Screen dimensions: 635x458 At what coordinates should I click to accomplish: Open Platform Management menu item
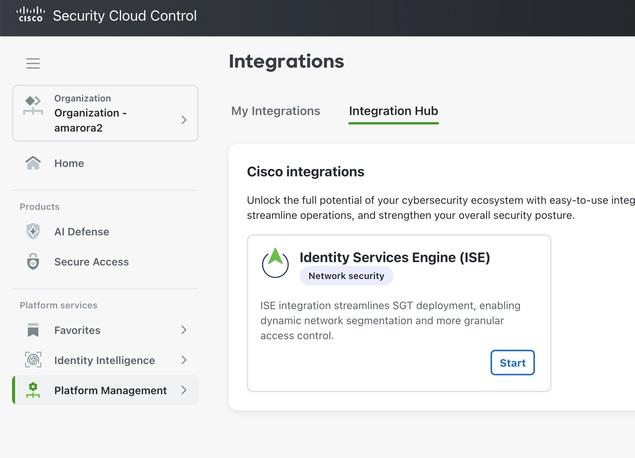pos(105,390)
